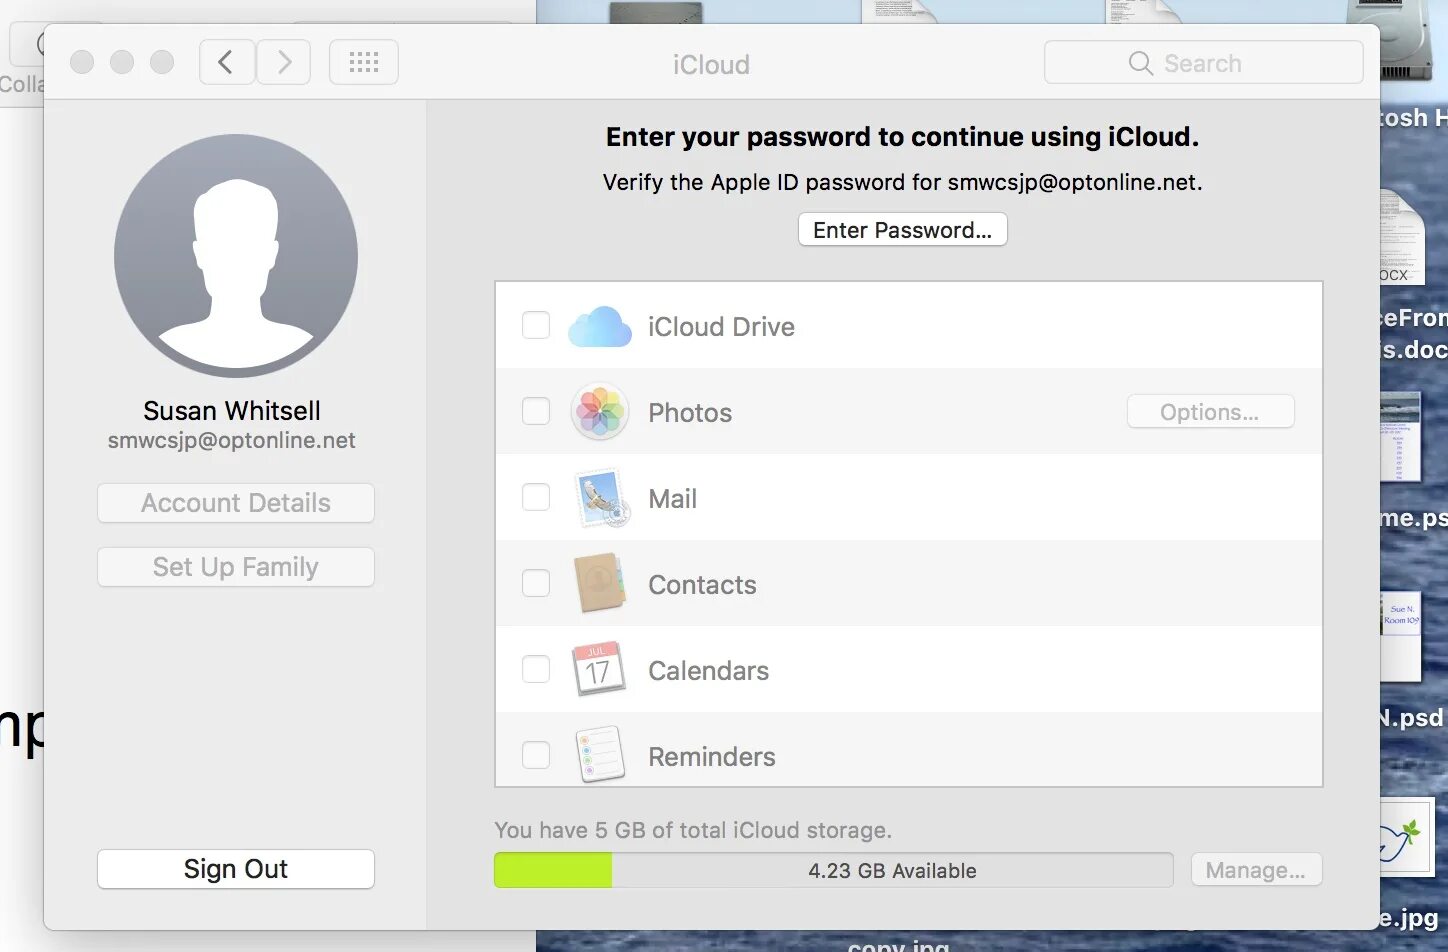The image size is (1448, 952).
Task: Click the Contacts book icon
Action: click(x=599, y=584)
